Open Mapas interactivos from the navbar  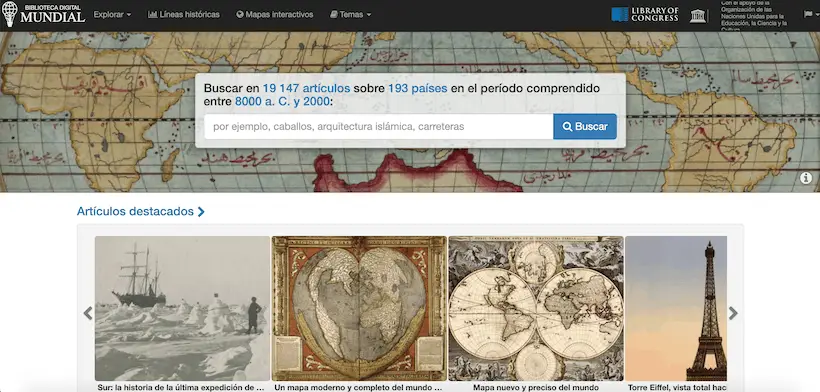point(275,15)
